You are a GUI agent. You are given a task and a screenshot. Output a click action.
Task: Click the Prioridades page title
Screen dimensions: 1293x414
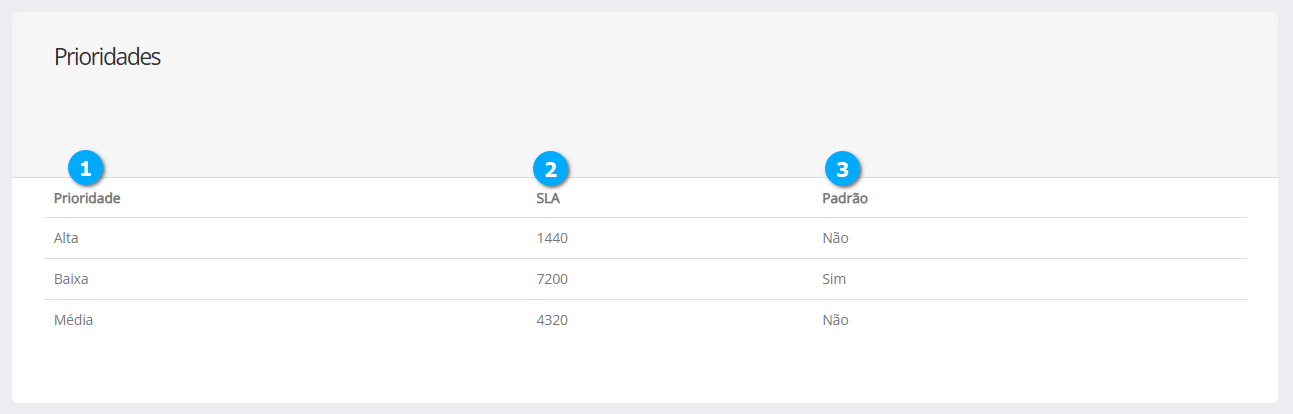(x=107, y=57)
